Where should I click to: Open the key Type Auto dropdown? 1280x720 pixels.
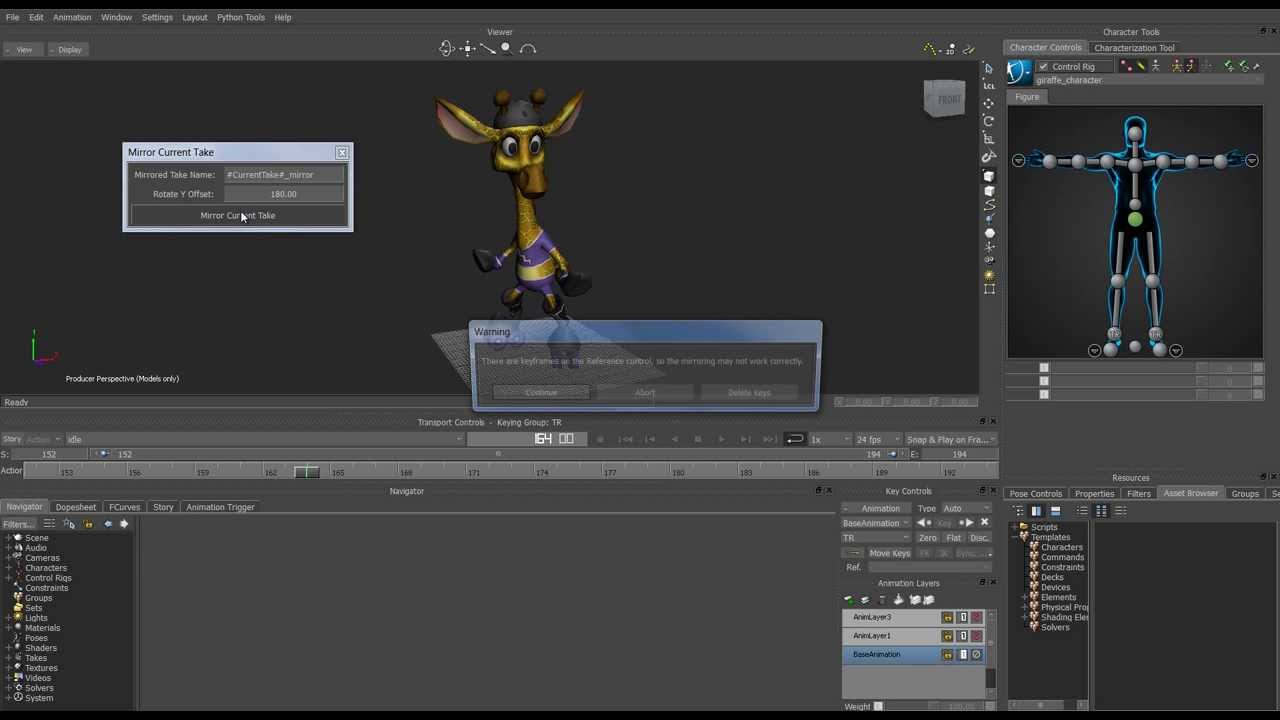[x=966, y=508]
